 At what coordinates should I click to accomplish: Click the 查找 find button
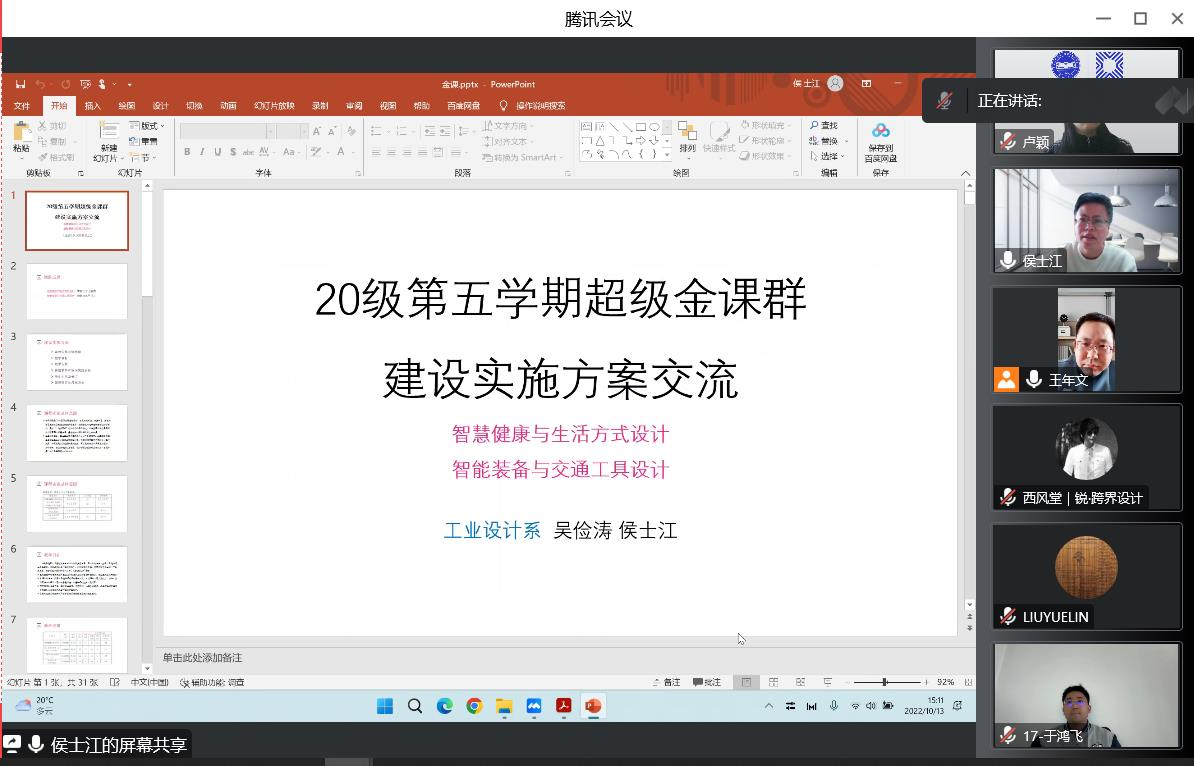[825, 125]
